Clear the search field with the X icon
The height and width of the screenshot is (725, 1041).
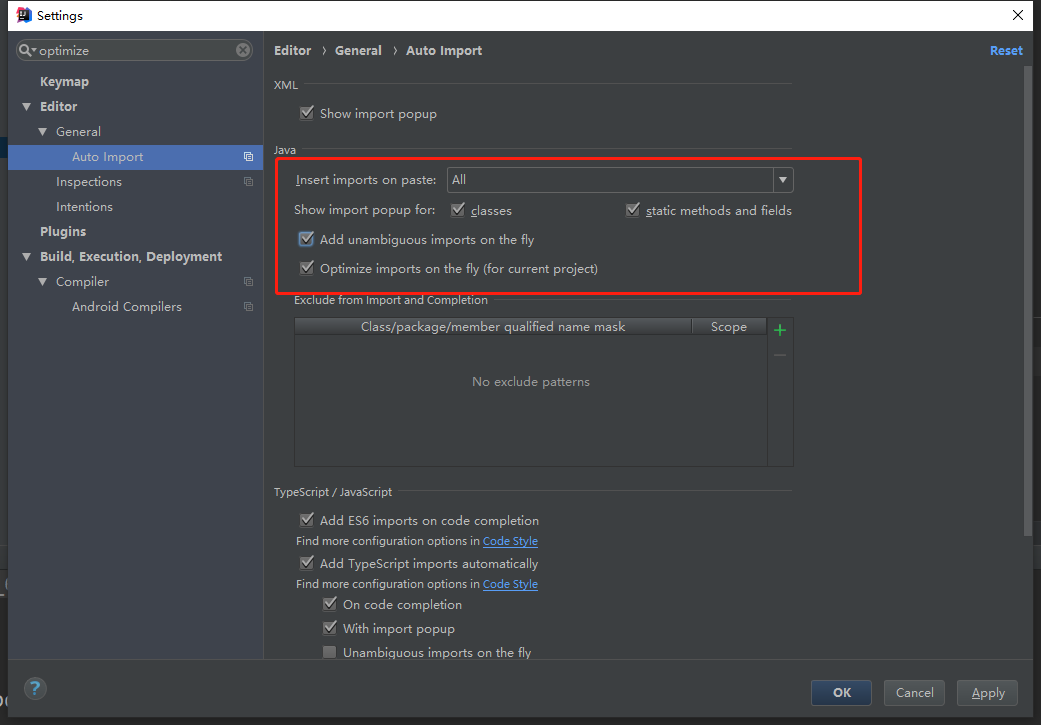point(244,50)
